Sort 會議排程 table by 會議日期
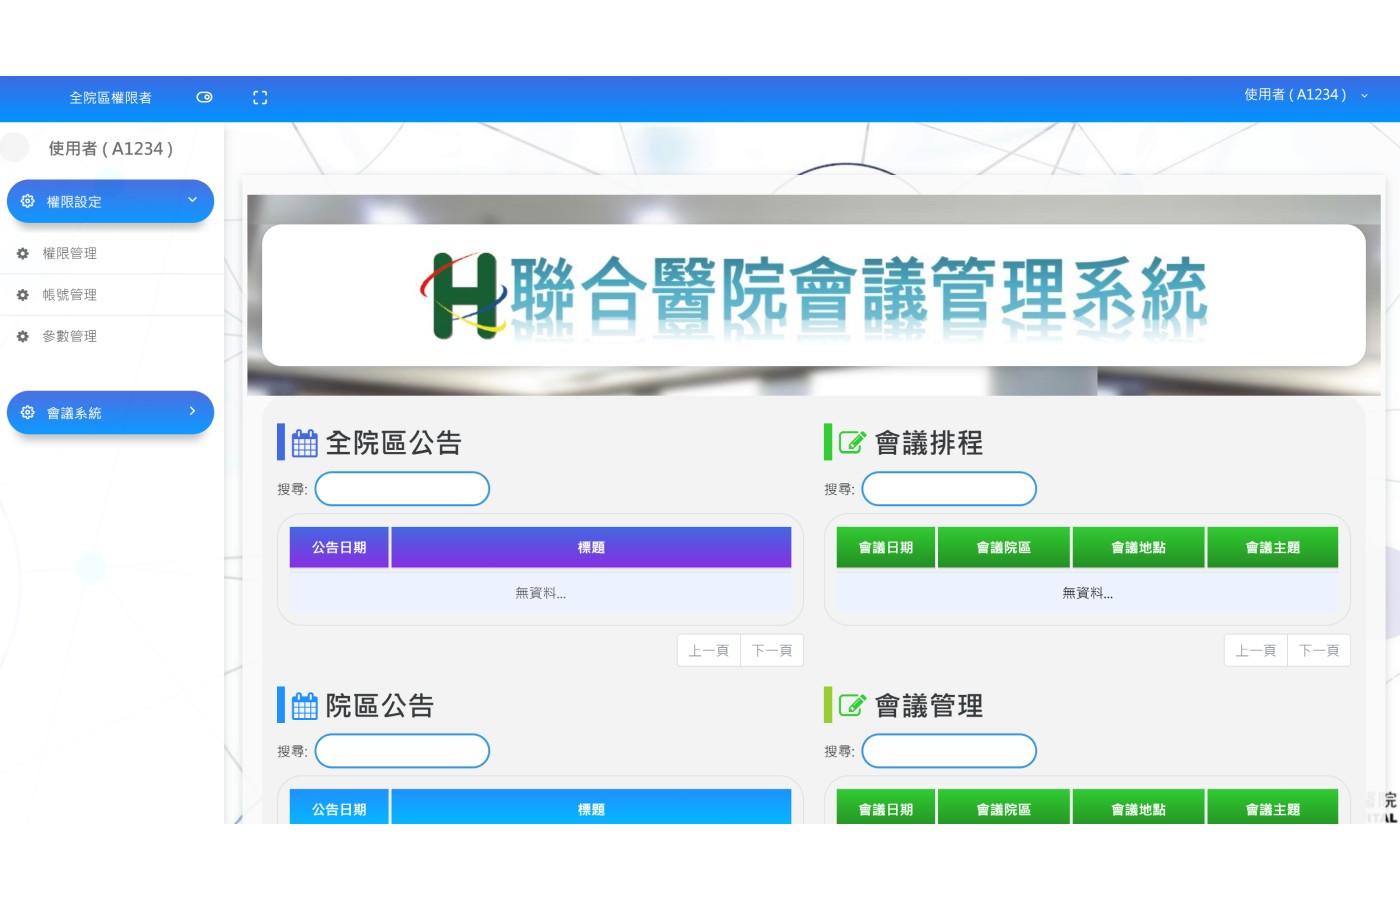The image size is (1400, 900). (886, 547)
